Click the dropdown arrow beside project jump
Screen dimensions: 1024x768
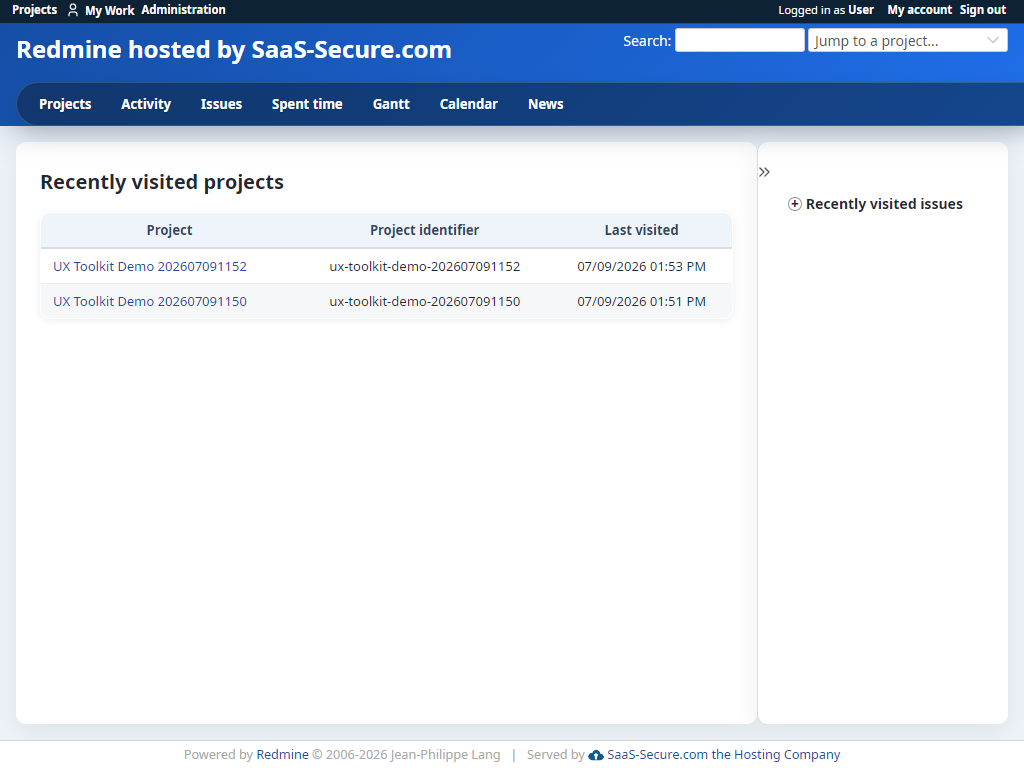point(993,40)
